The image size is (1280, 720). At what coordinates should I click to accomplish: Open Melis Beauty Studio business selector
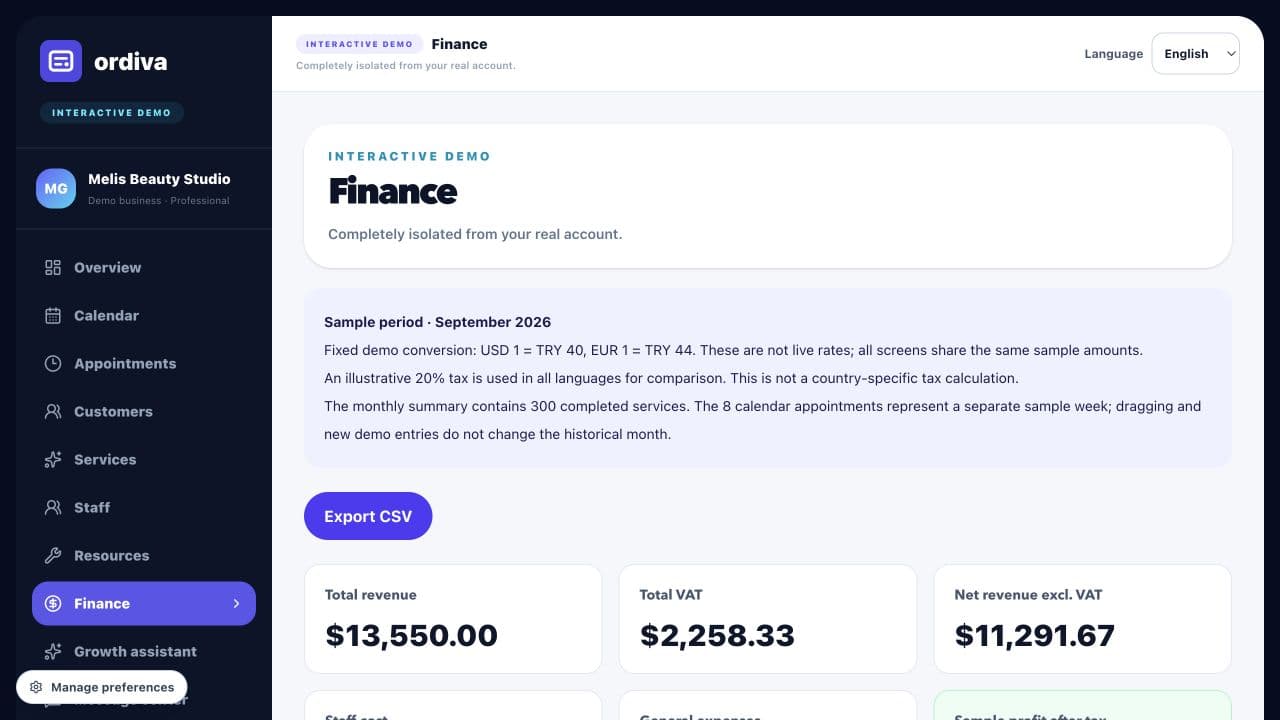coord(144,188)
